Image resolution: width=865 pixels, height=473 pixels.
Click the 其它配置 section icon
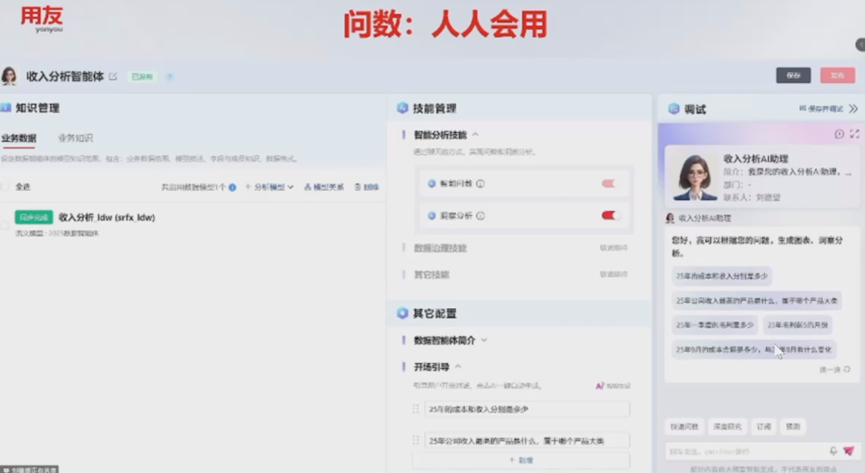(x=402, y=313)
